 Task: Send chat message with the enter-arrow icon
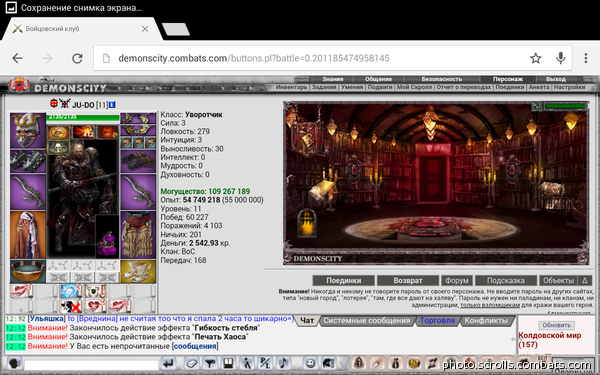coord(168,363)
